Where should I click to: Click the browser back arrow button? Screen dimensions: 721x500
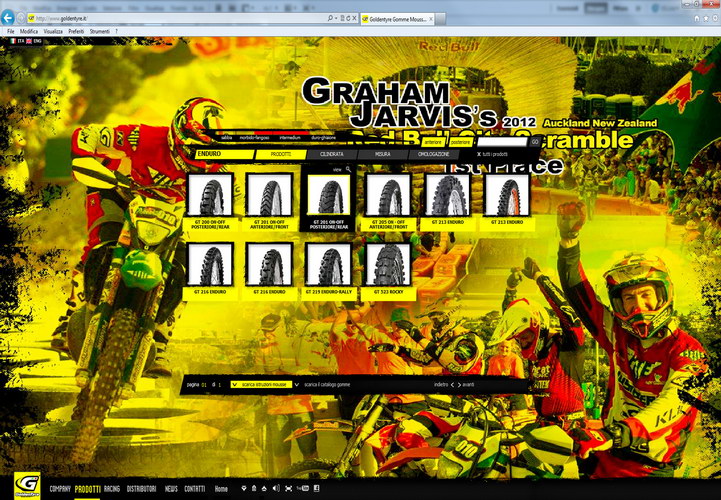coord(8,18)
